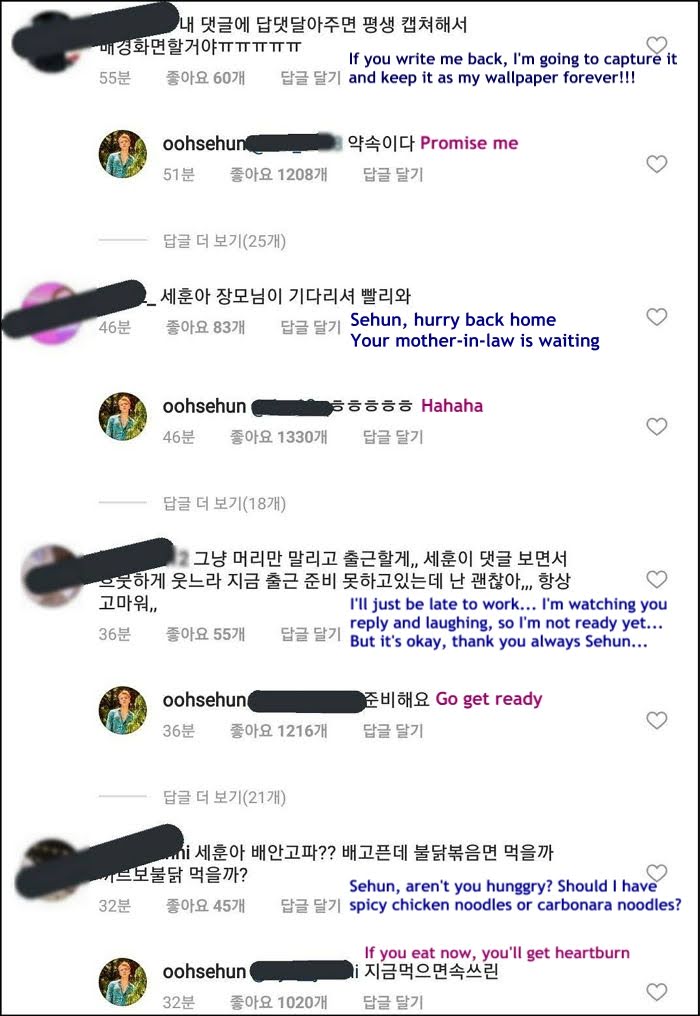The width and height of the screenshot is (700, 1016).
Task: View likes 좋아요 83개 on 46분 comment
Action: pos(205,327)
